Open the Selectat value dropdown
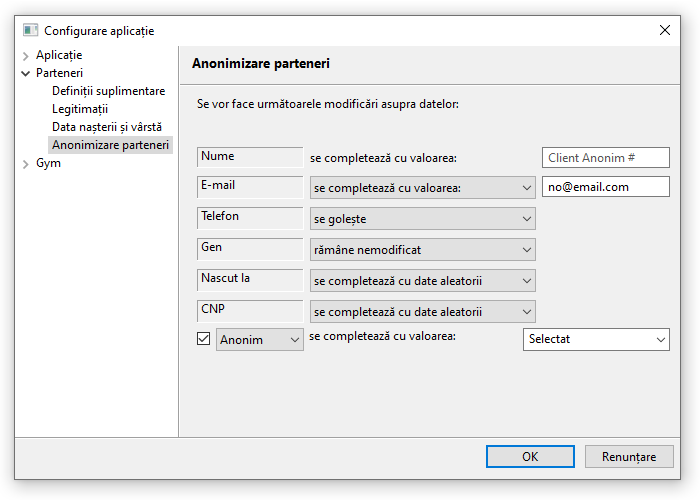Image resolution: width=700 pixels, height=500 pixels. (596, 340)
